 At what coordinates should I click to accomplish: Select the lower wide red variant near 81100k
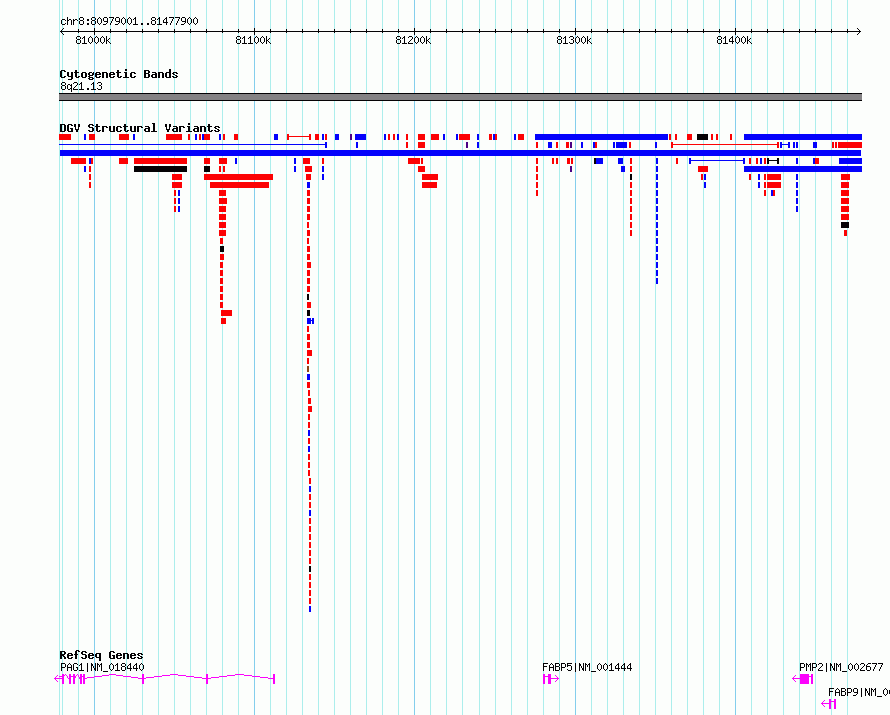pyautogui.click(x=240, y=185)
